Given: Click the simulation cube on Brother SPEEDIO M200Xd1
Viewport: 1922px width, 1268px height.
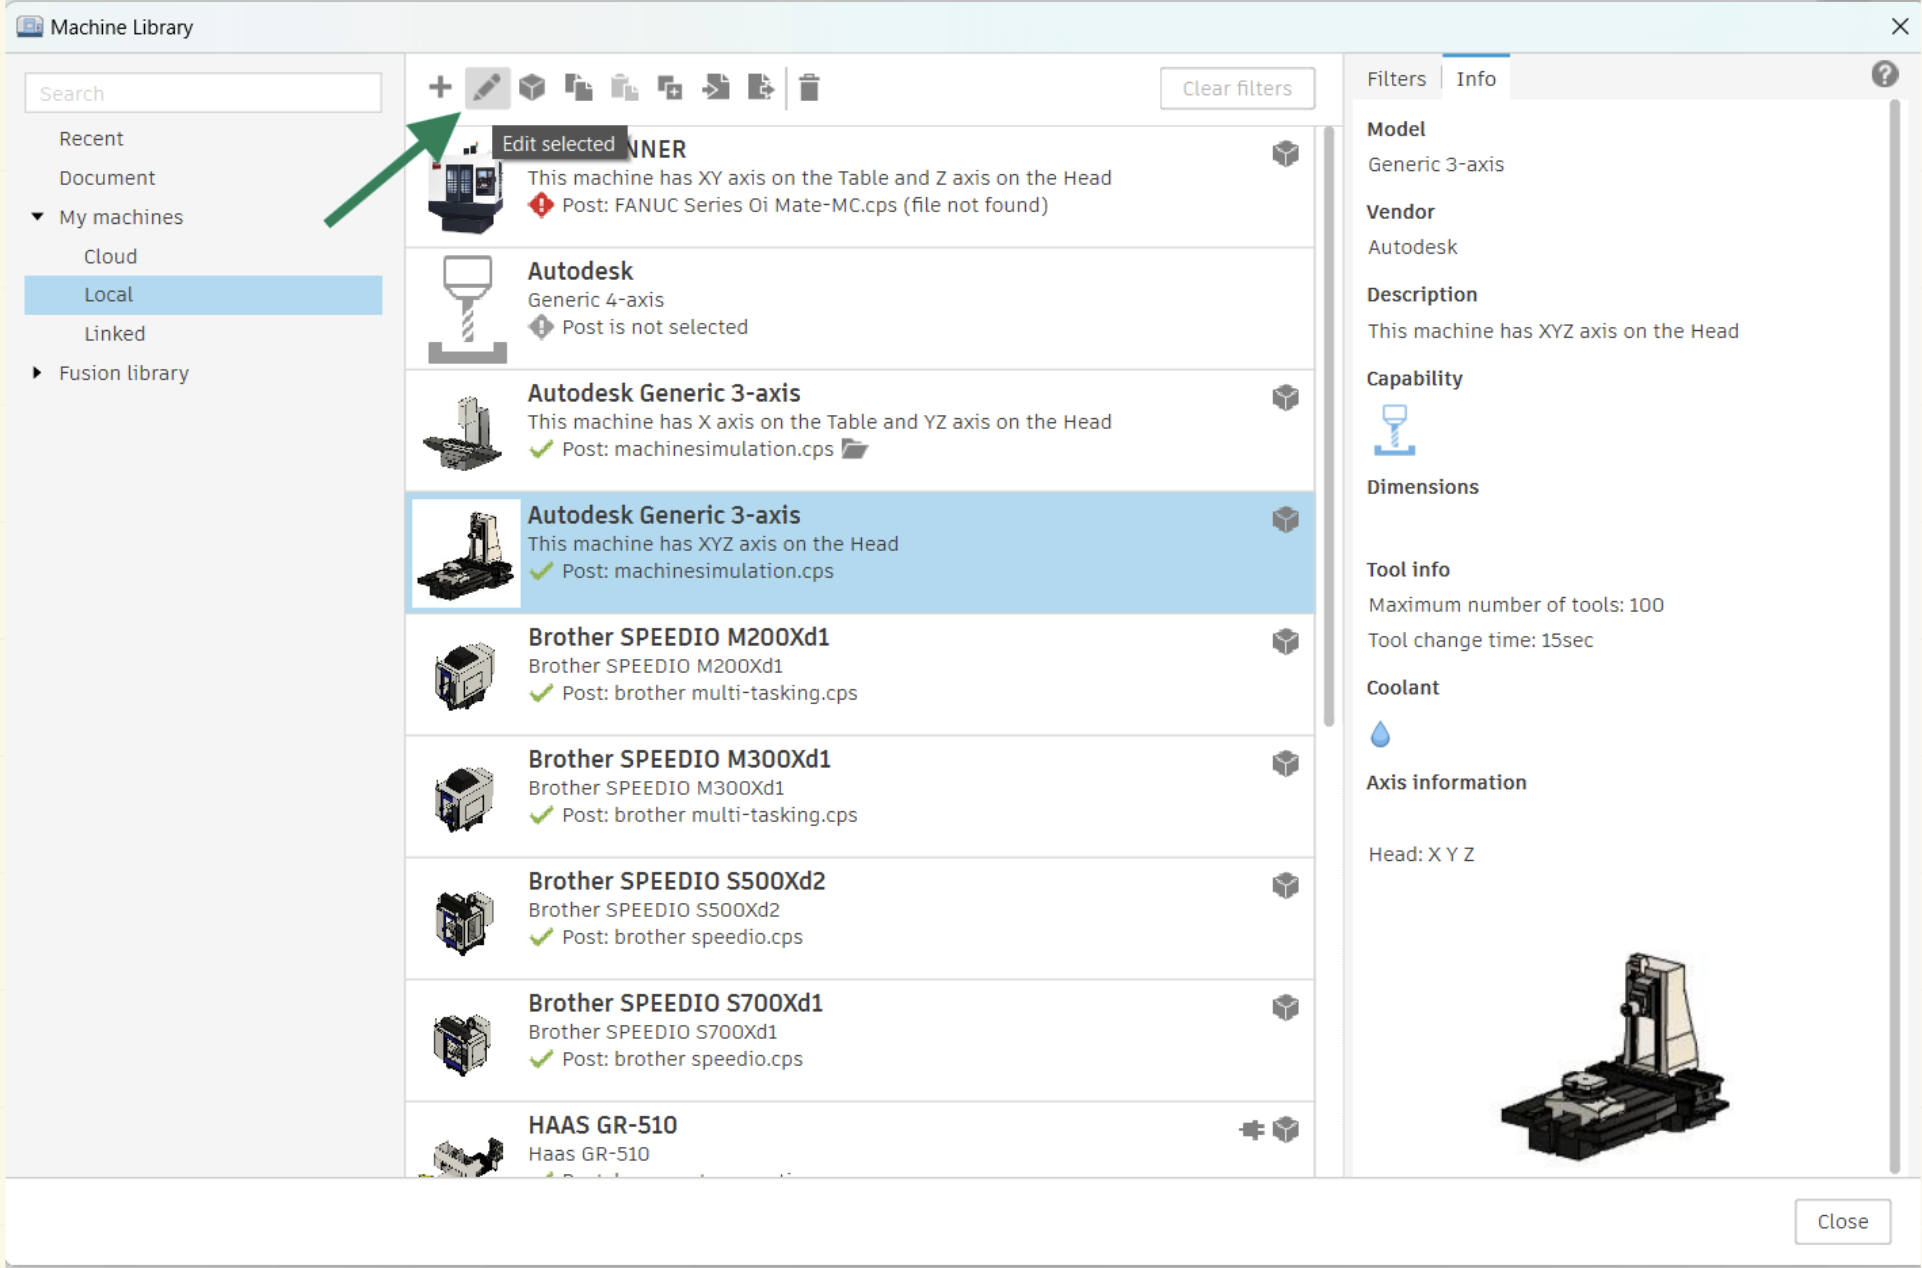Looking at the screenshot, I should point(1285,642).
